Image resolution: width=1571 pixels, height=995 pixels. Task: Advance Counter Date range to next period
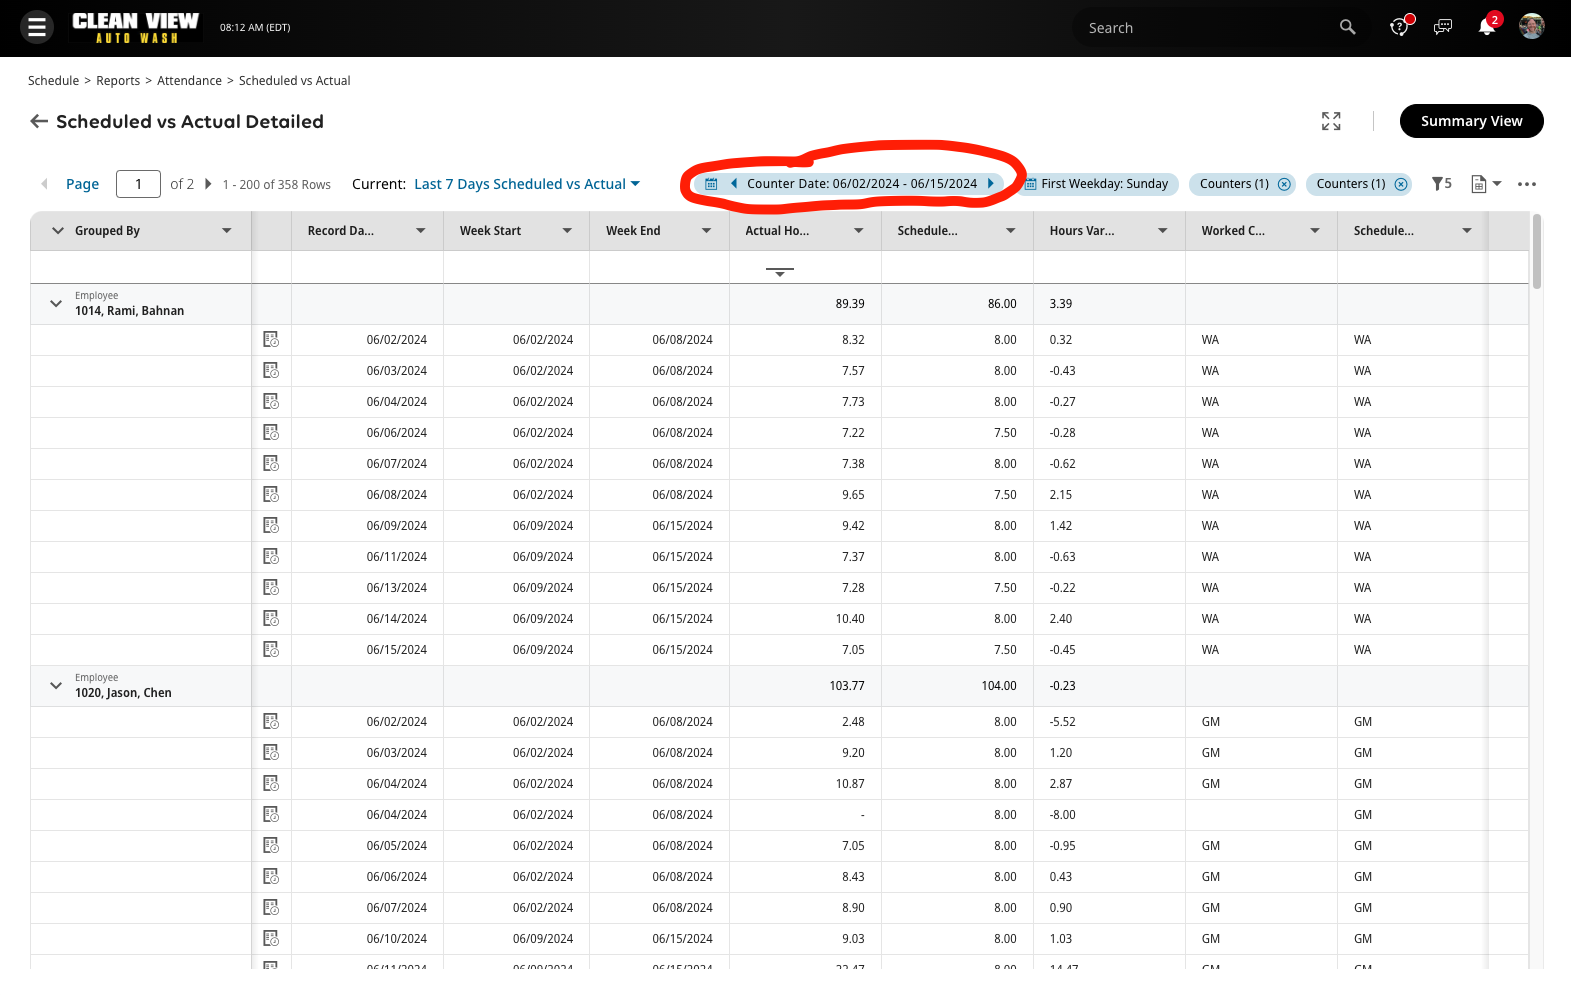991,184
